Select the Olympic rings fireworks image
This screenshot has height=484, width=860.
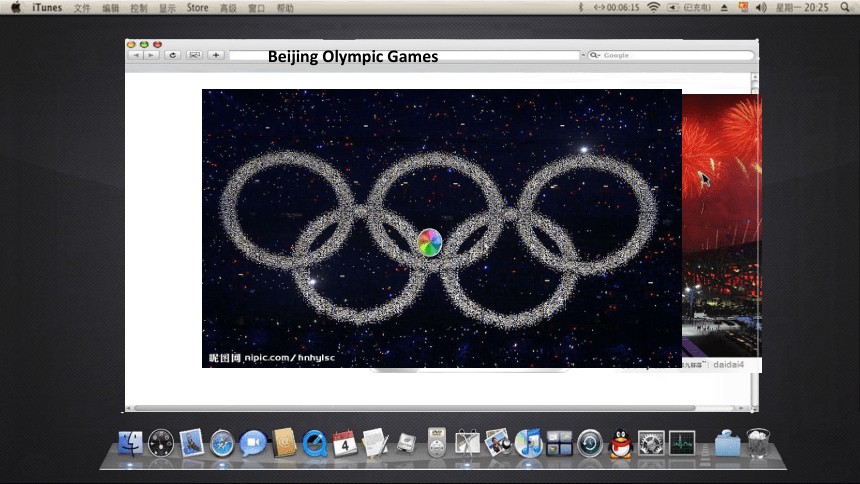pyautogui.click(x=442, y=228)
